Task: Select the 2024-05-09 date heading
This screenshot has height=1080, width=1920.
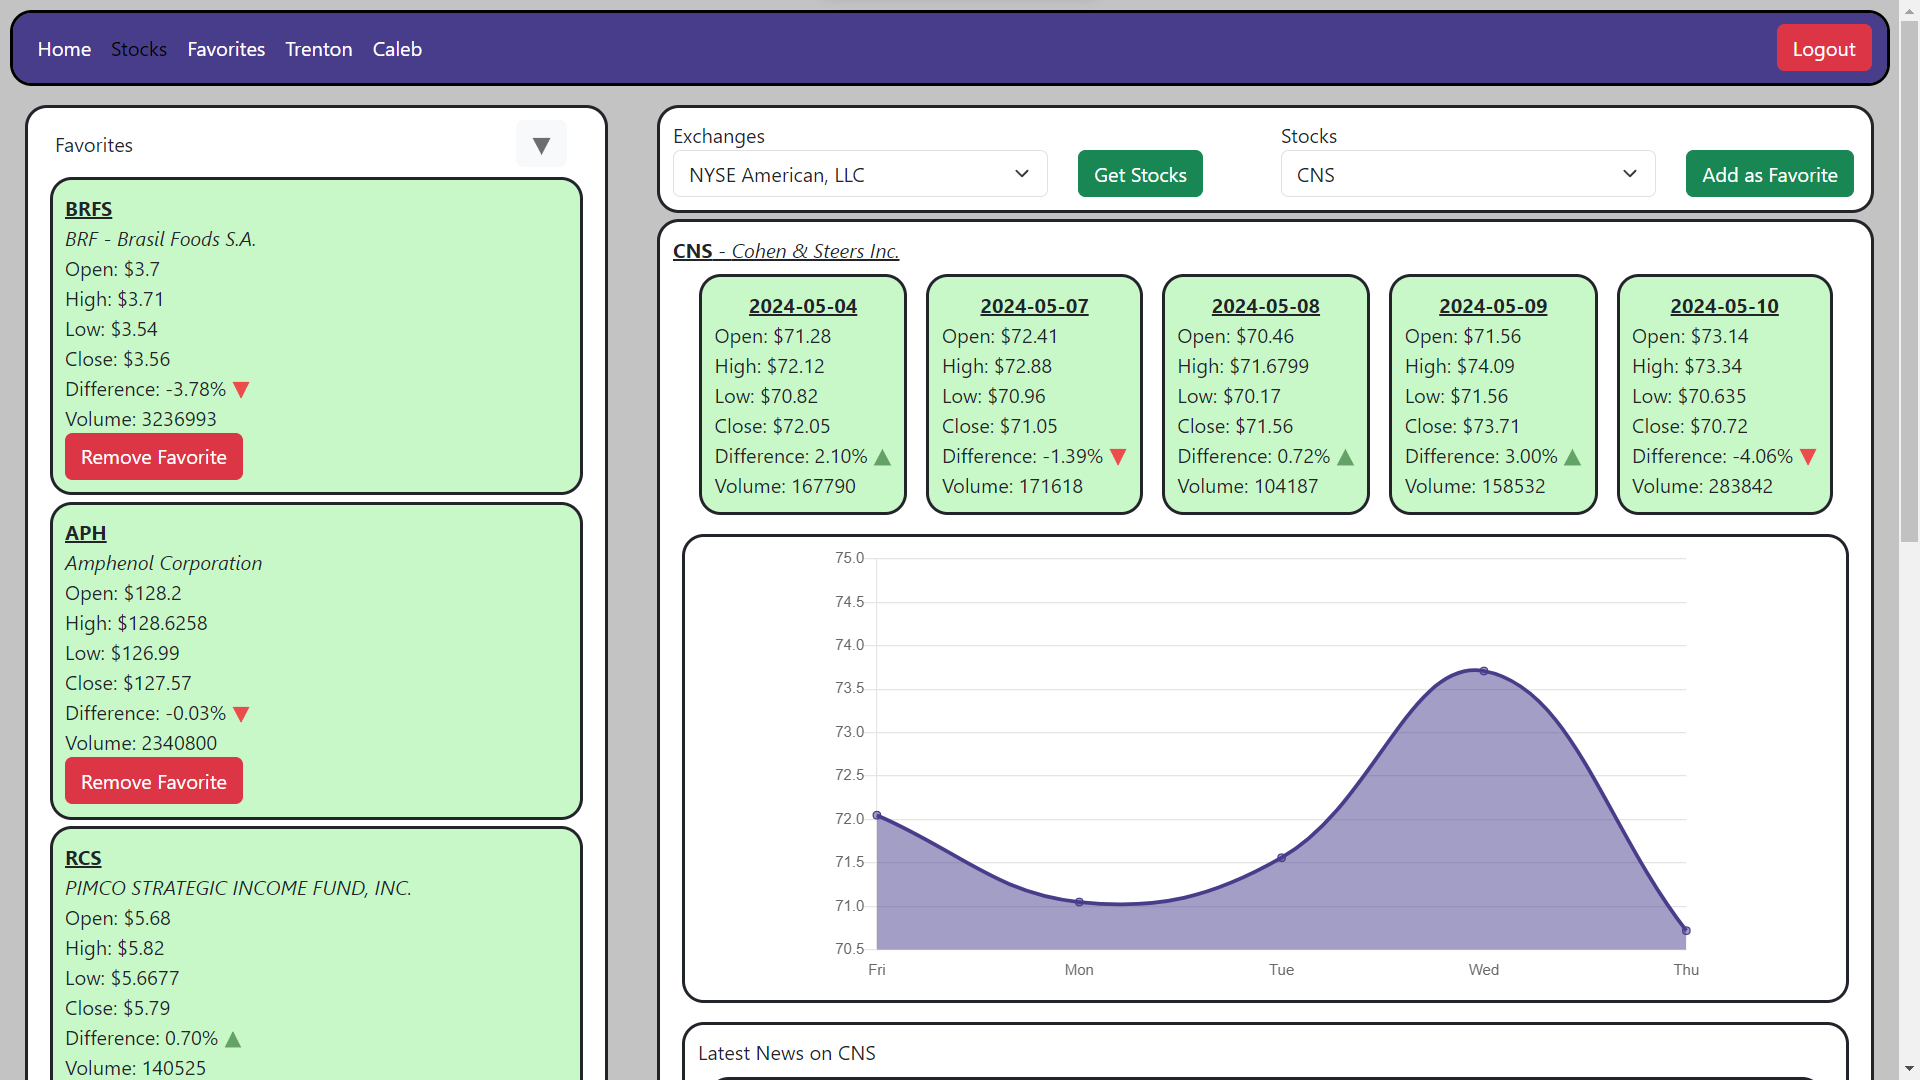Action: click(1493, 306)
